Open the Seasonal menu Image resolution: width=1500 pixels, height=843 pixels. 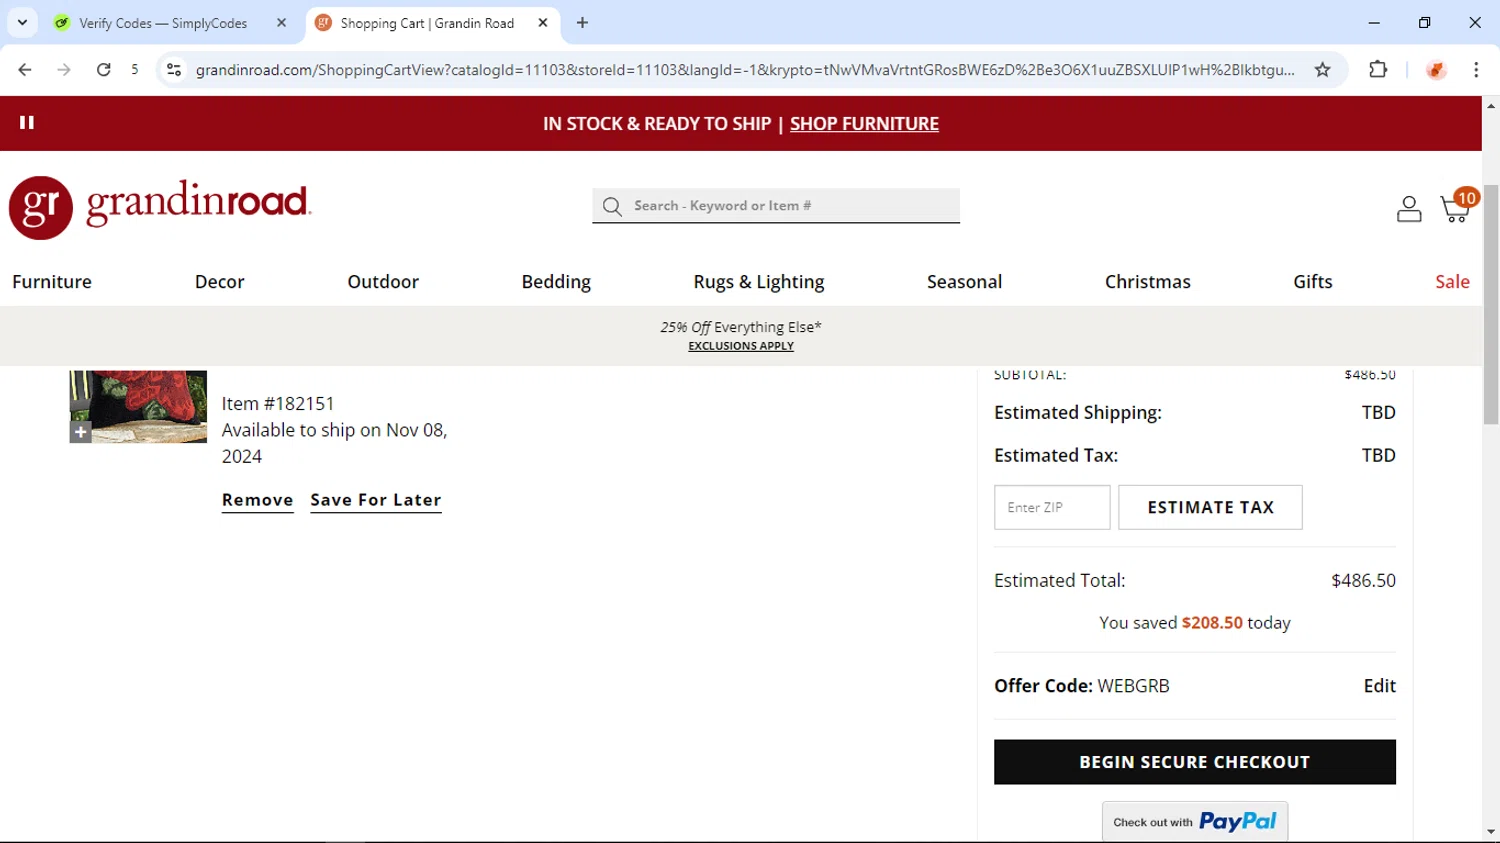[964, 282]
